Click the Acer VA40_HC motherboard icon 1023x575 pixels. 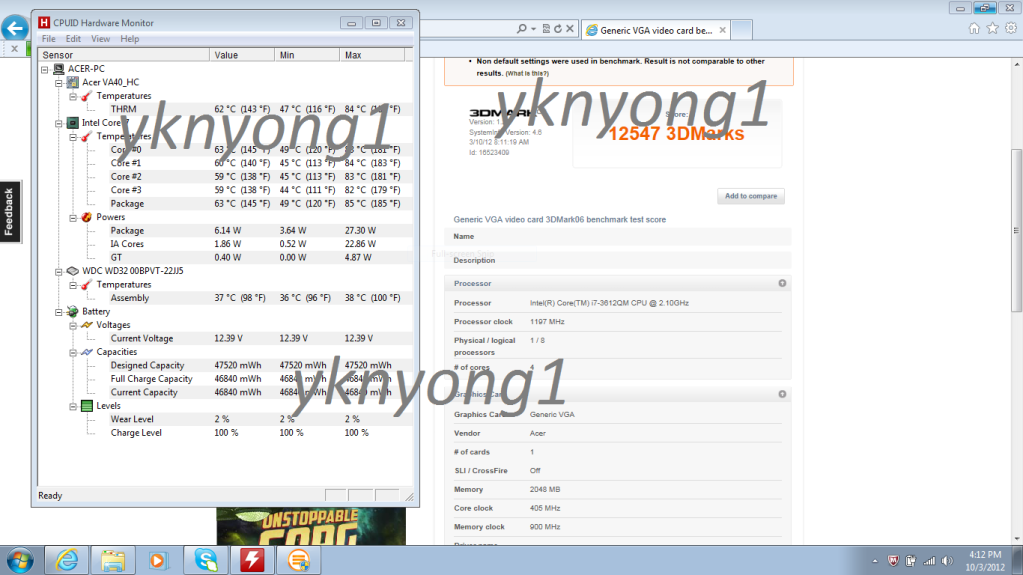coord(73,82)
